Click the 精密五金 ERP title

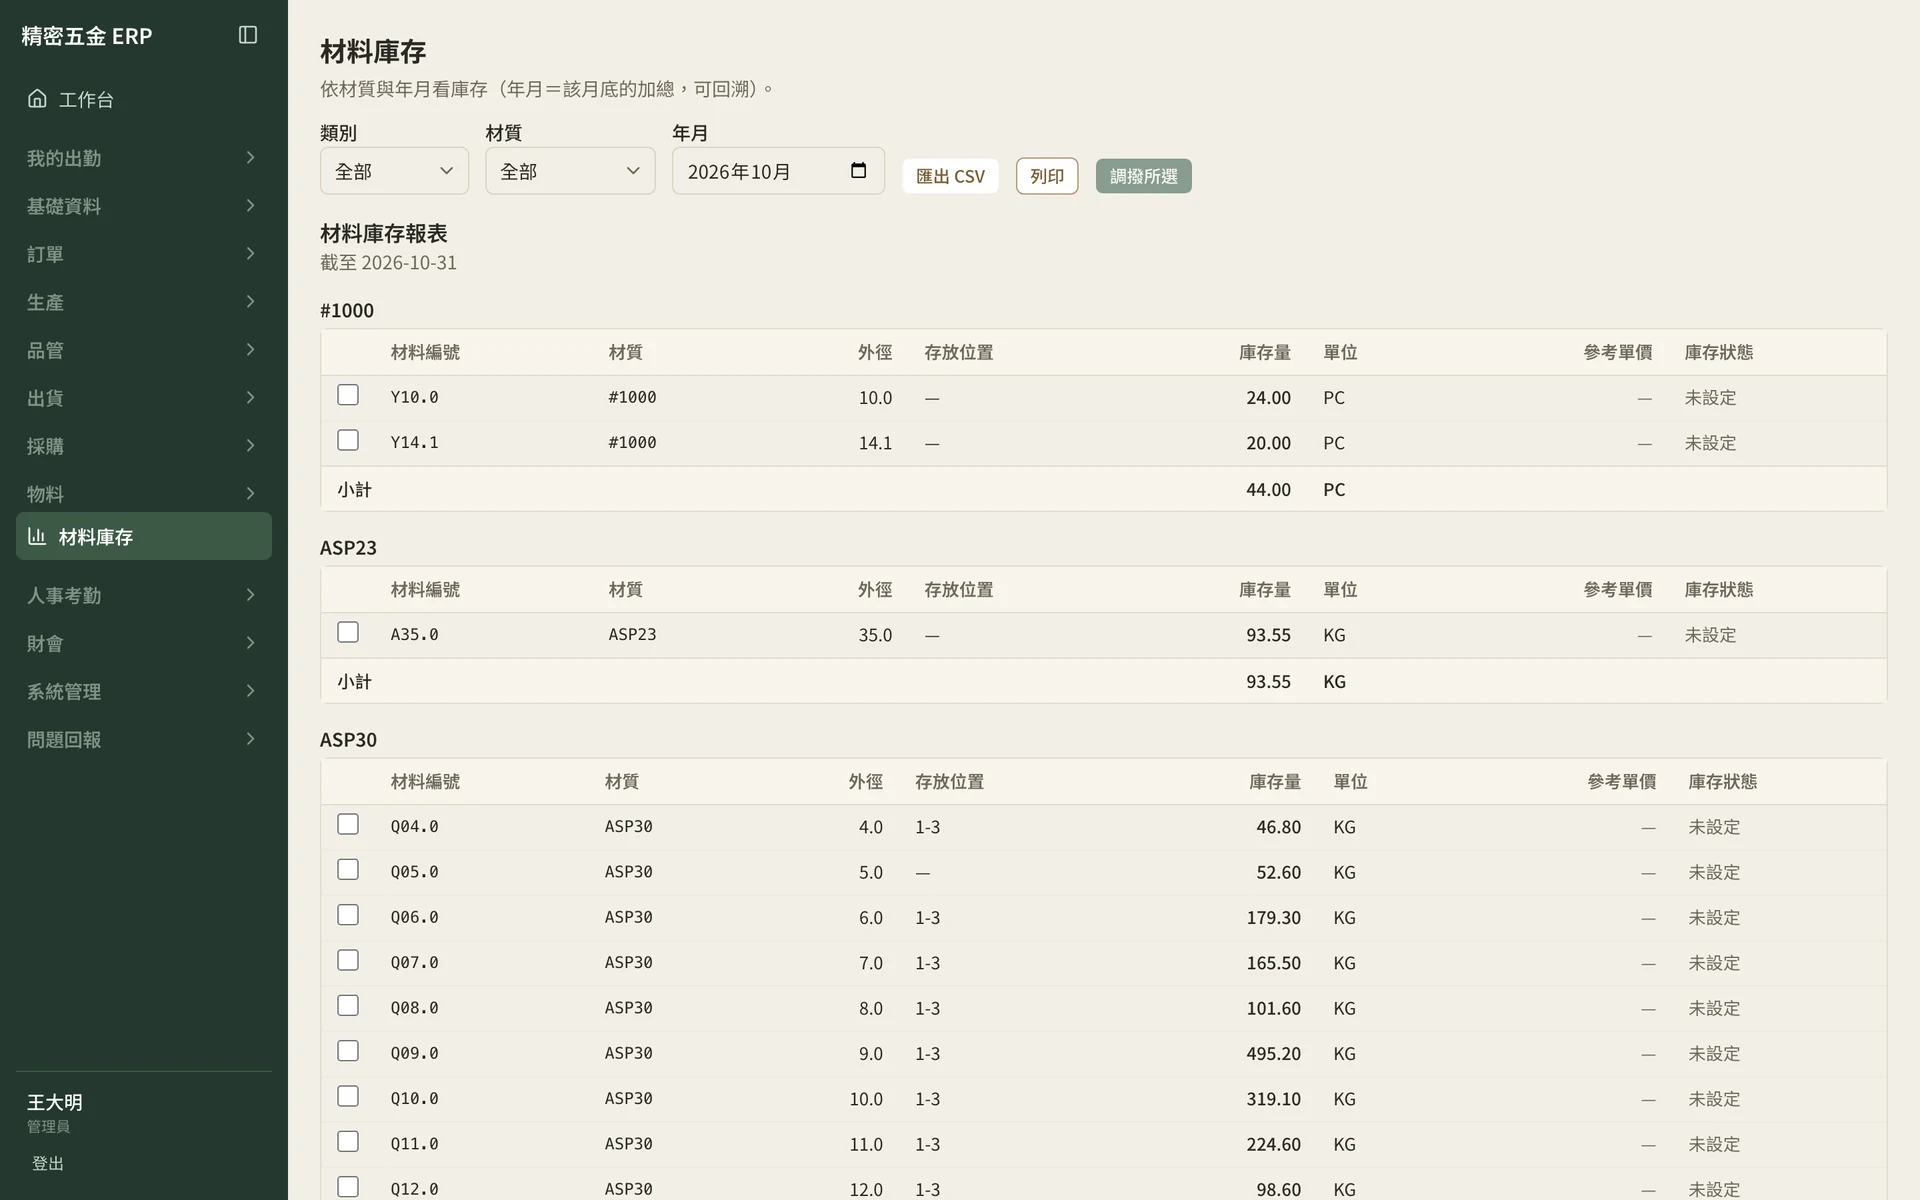(x=87, y=36)
